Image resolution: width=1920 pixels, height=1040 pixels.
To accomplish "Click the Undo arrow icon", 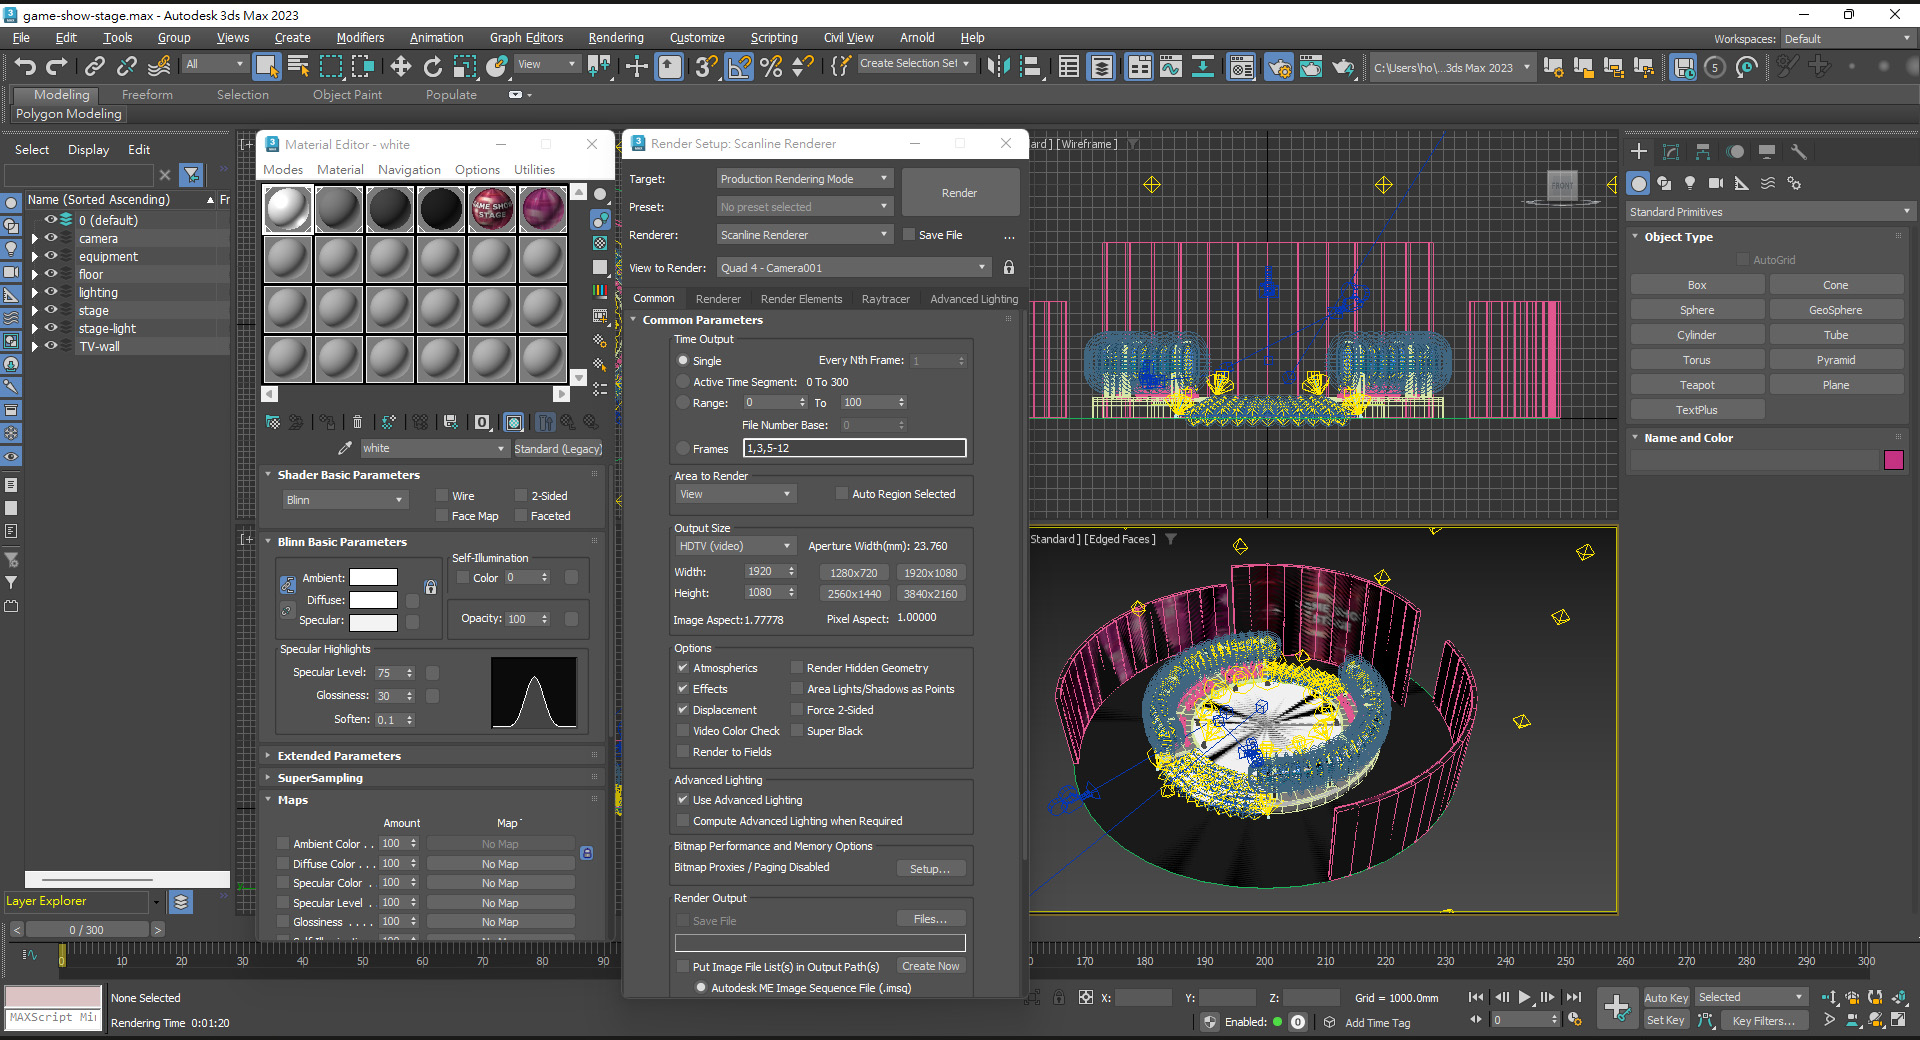I will click(x=25, y=66).
